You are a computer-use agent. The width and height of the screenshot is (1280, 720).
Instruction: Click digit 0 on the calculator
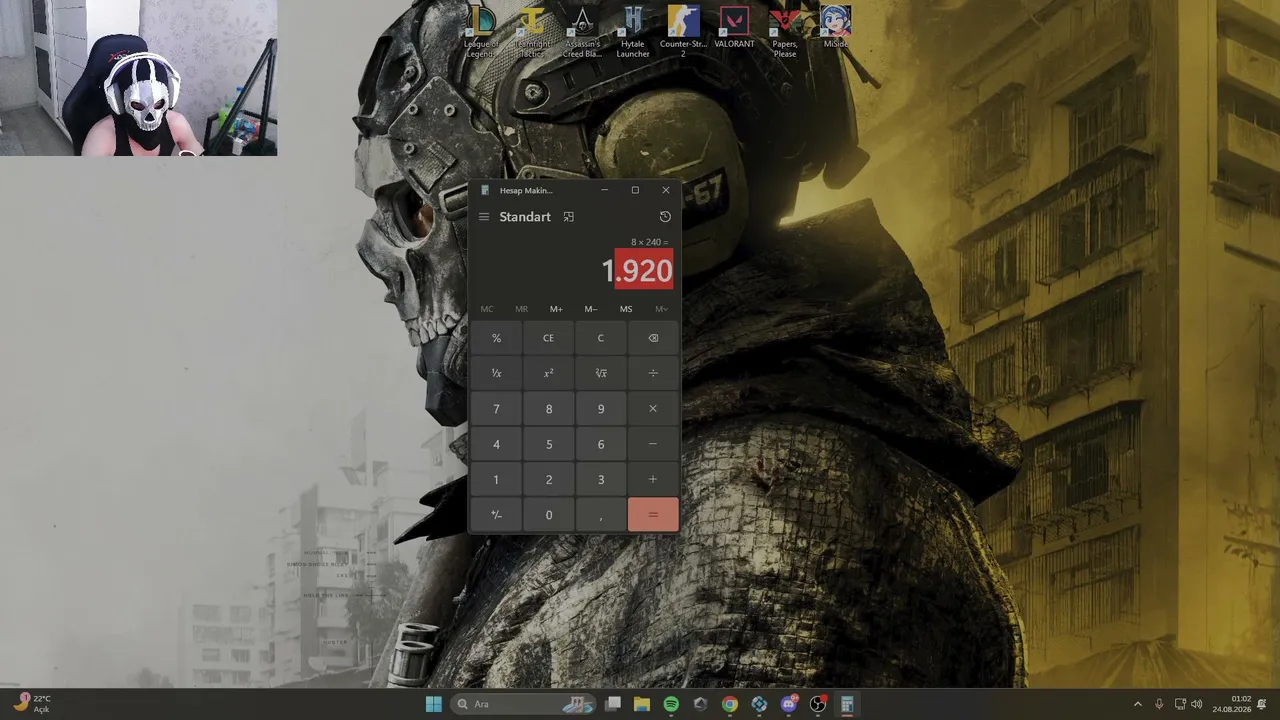pos(549,515)
